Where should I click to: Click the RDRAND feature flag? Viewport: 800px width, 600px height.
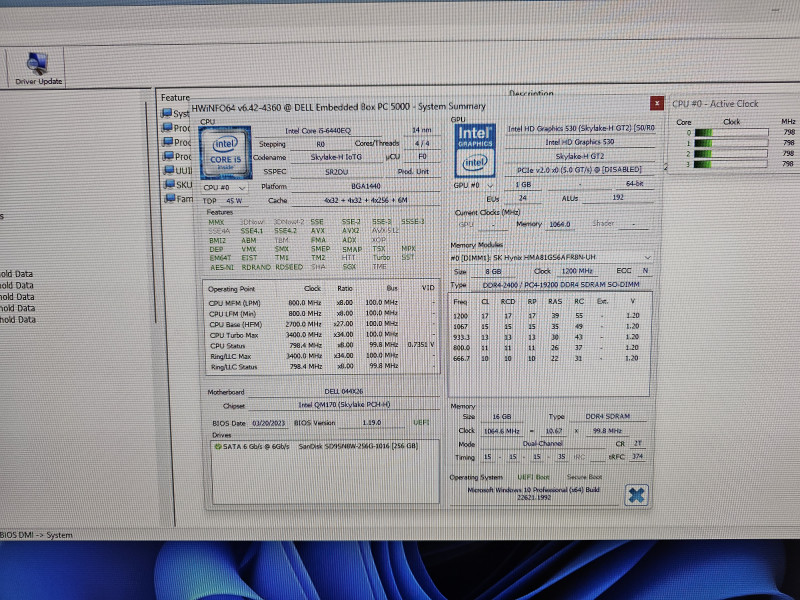(x=256, y=267)
